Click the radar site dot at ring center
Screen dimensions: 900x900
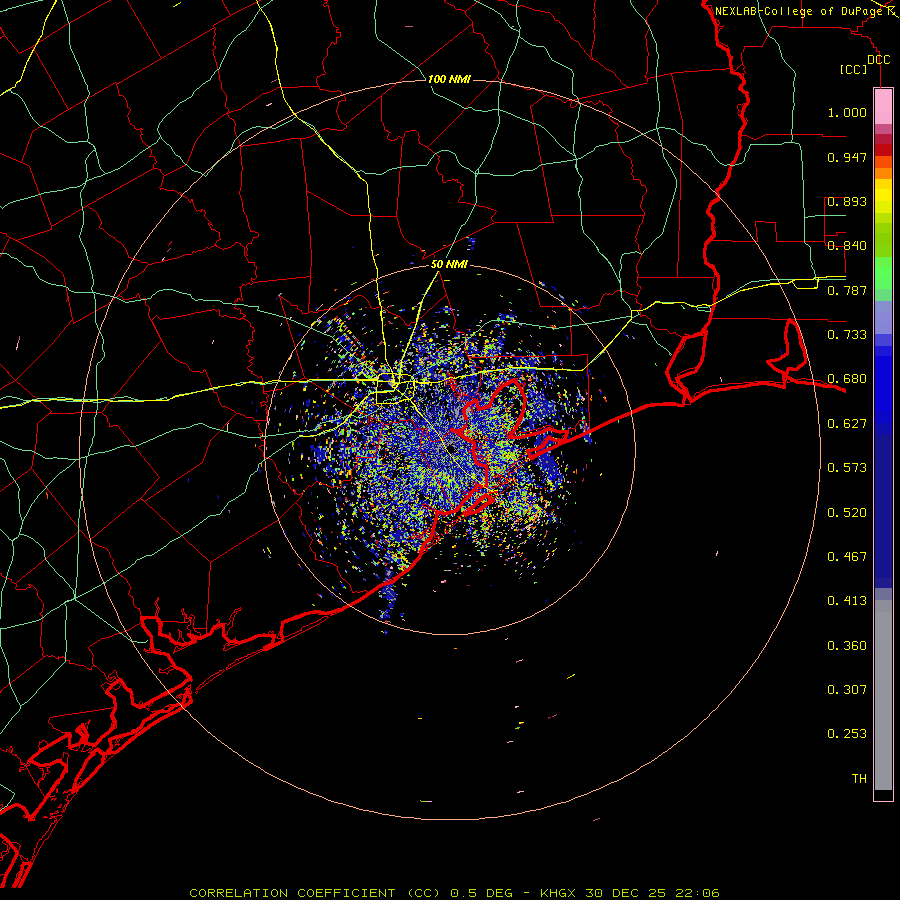click(x=452, y=449)
